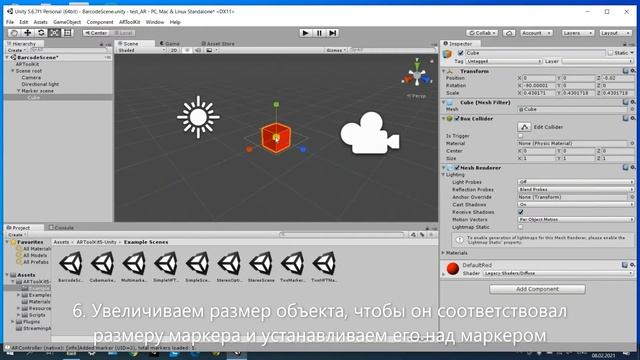
Task: Open the BarcodeScene asset
Action: 71,267
